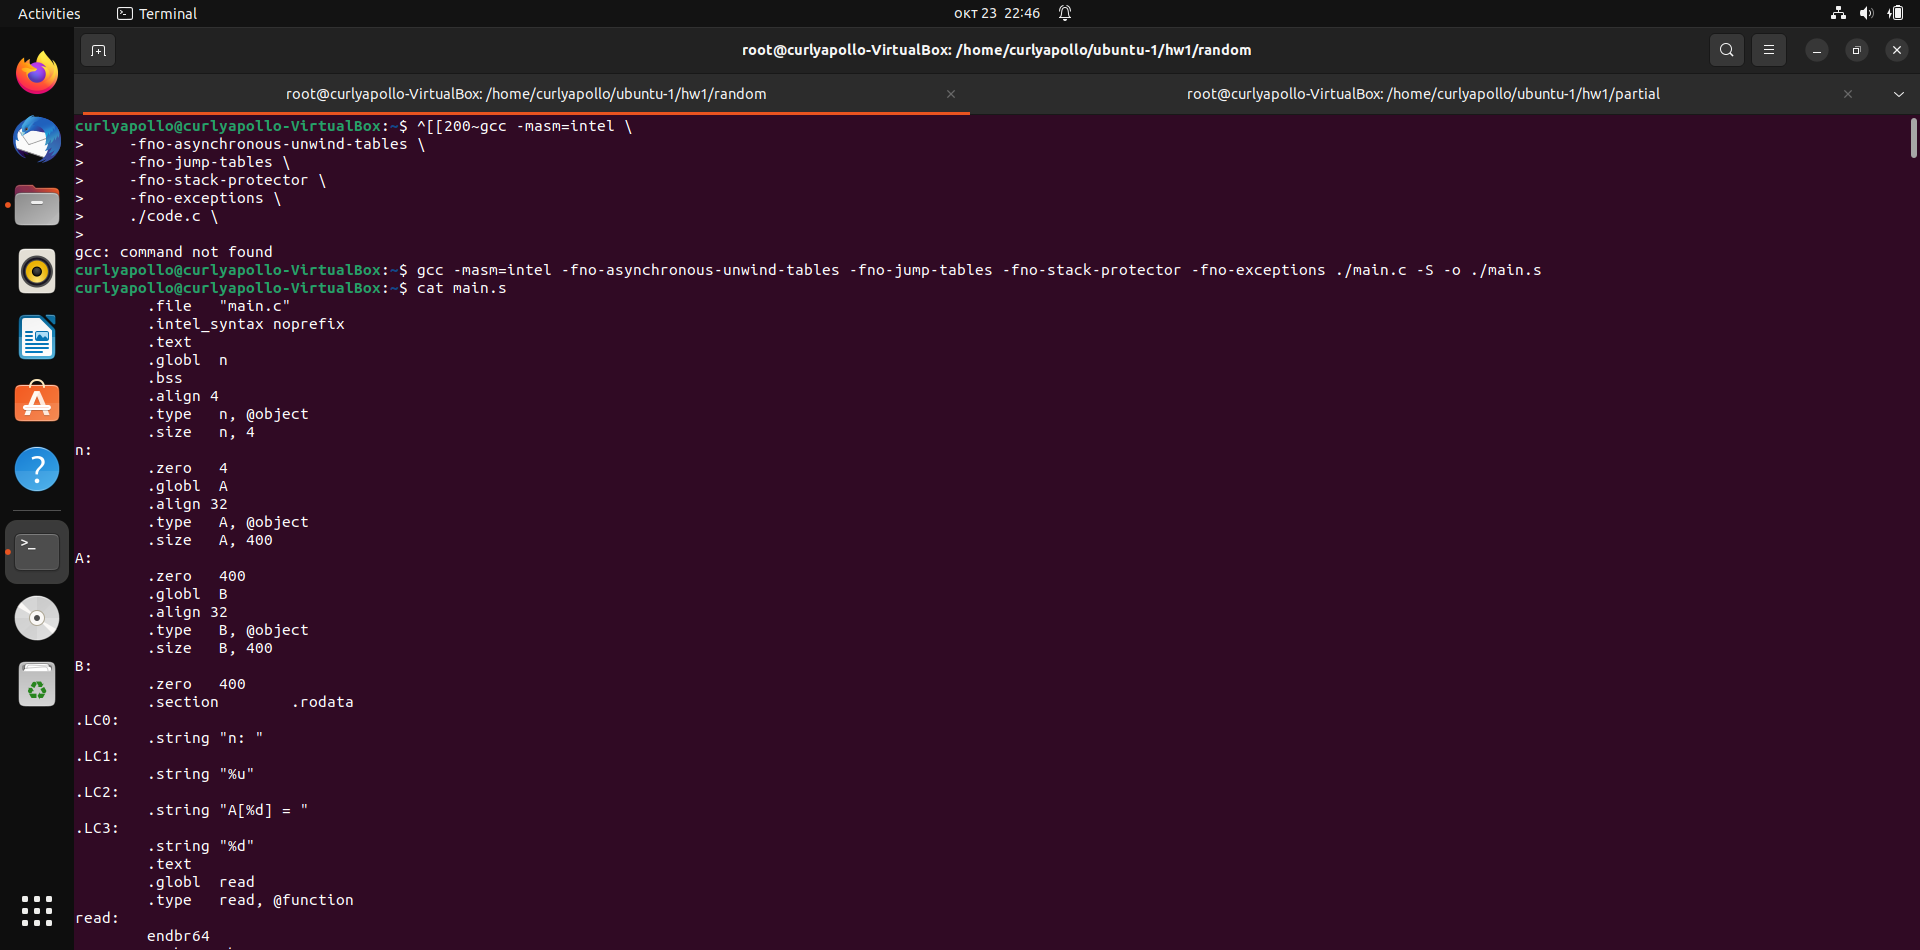The image size is (1920, 950).
Task: Launch Firefox from the dock
Action: (x=37, y=74)
